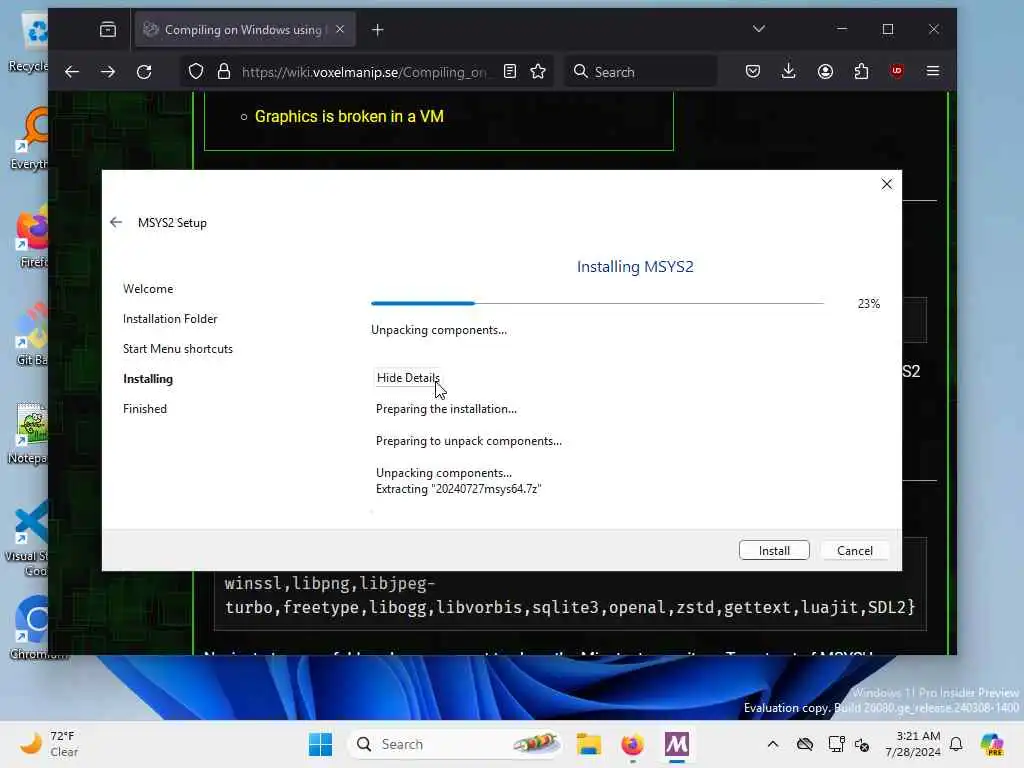
Task: Select the wiki.voxelmanip.se address bar
Action: (364, 72)
